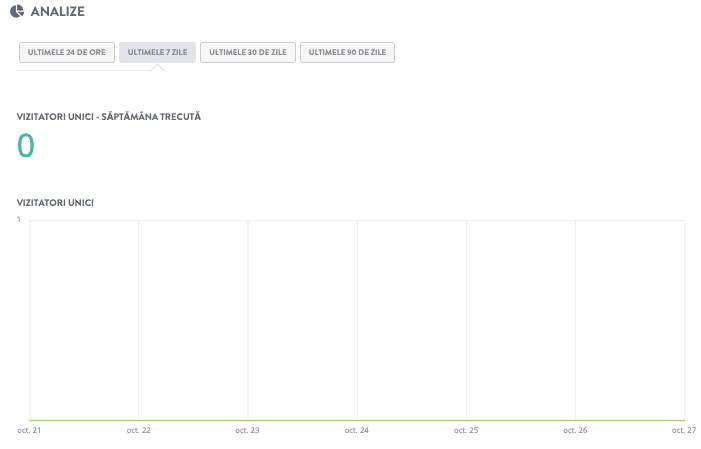Click the oct. 25 axis label
Screen dimensions: 701x449
coord(466,430)
